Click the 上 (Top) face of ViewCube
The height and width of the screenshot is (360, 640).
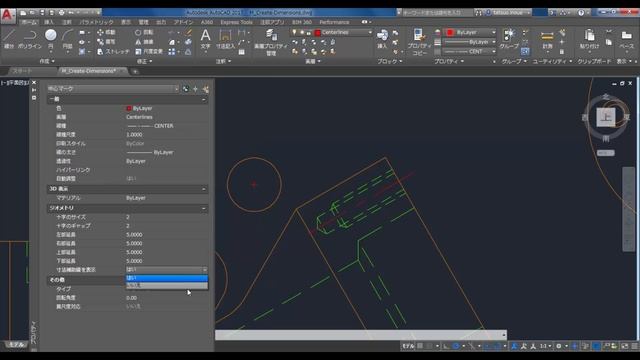(x=606, y=117)
